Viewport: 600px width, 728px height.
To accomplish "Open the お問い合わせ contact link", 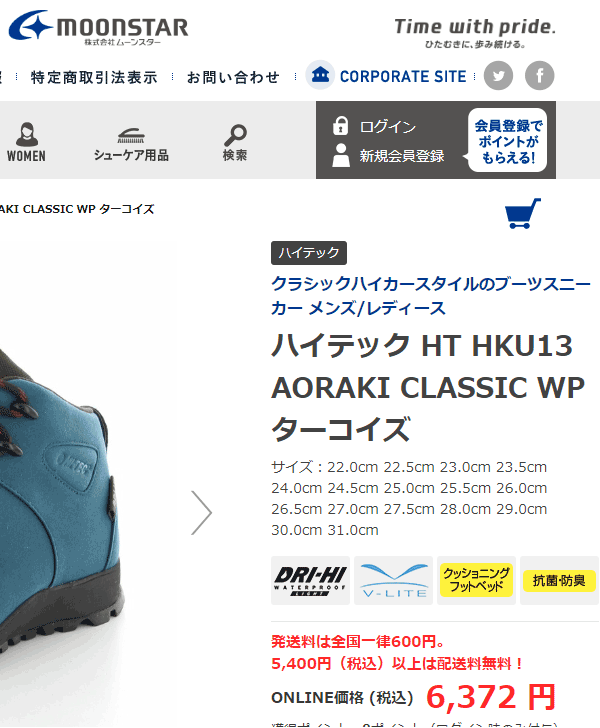I will [x=234, y=77].
